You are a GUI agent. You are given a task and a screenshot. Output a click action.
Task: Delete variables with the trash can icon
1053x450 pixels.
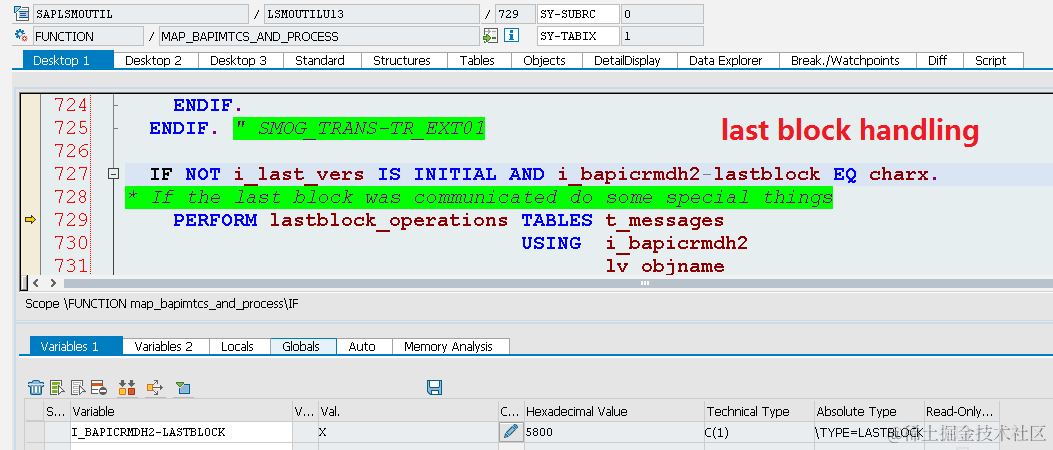[x=36, y=388]
